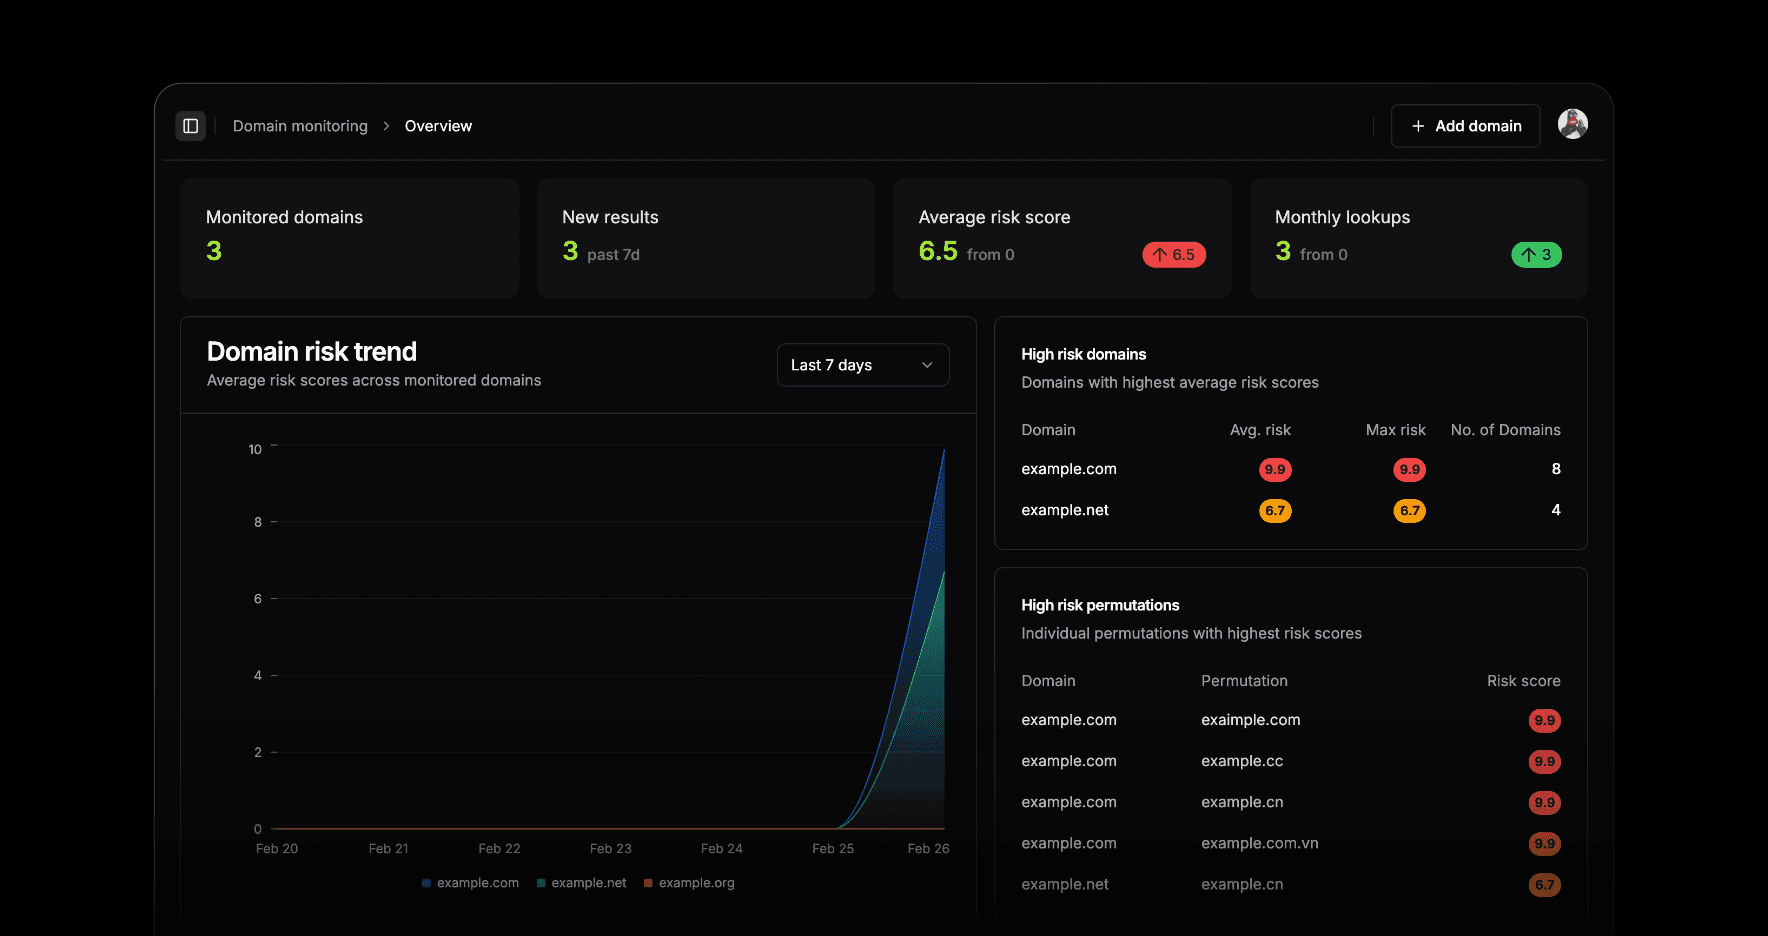Screen dimensions: 1768x936
Task: Click example.net 6.7 Max risk badge
Action: [x=1409, y=511]
